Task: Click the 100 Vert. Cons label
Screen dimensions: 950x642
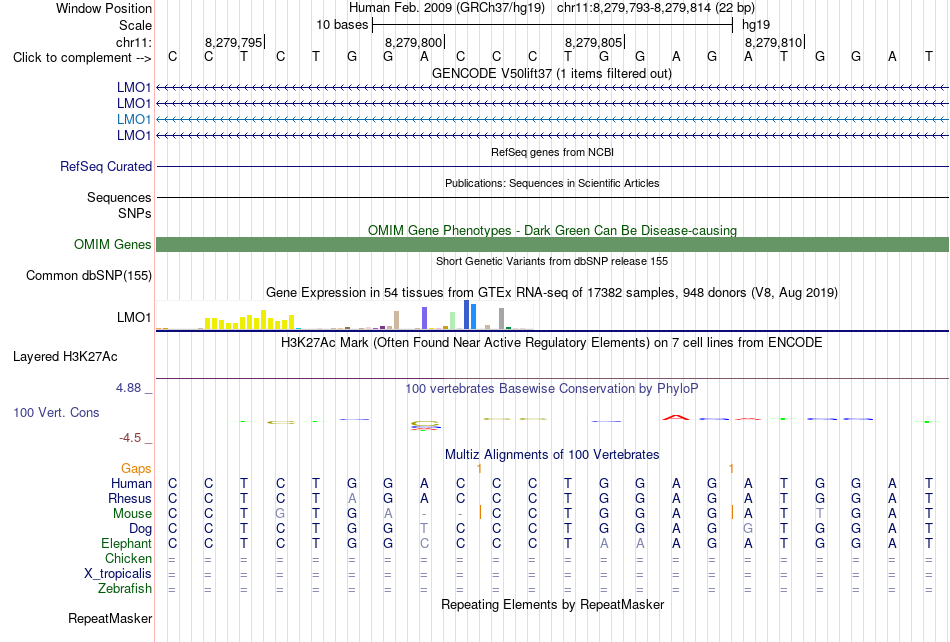Action: [x=56, y=412]
